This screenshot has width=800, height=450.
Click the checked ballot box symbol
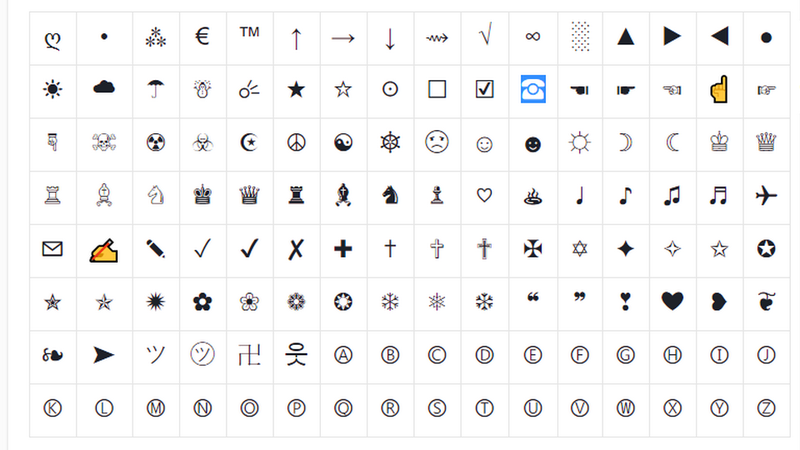pyautogui.click(x=484, y=89)
